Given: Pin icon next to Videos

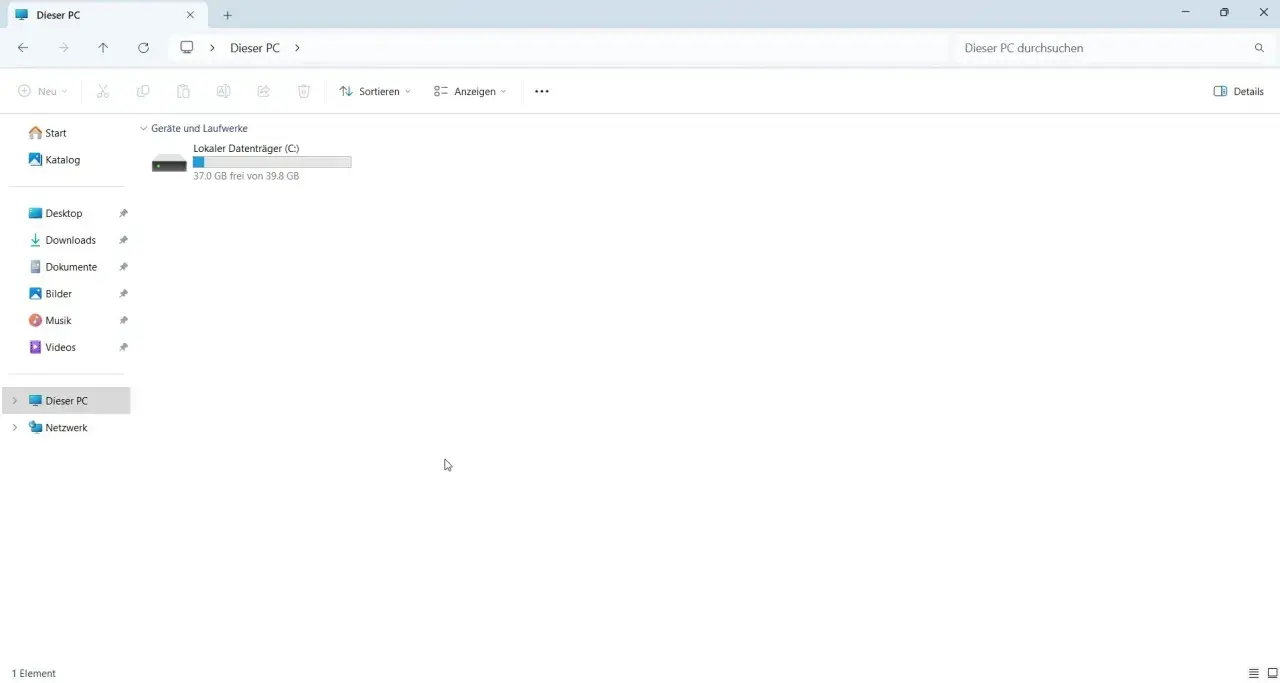Looking at the screenshot, I should 123,347.
